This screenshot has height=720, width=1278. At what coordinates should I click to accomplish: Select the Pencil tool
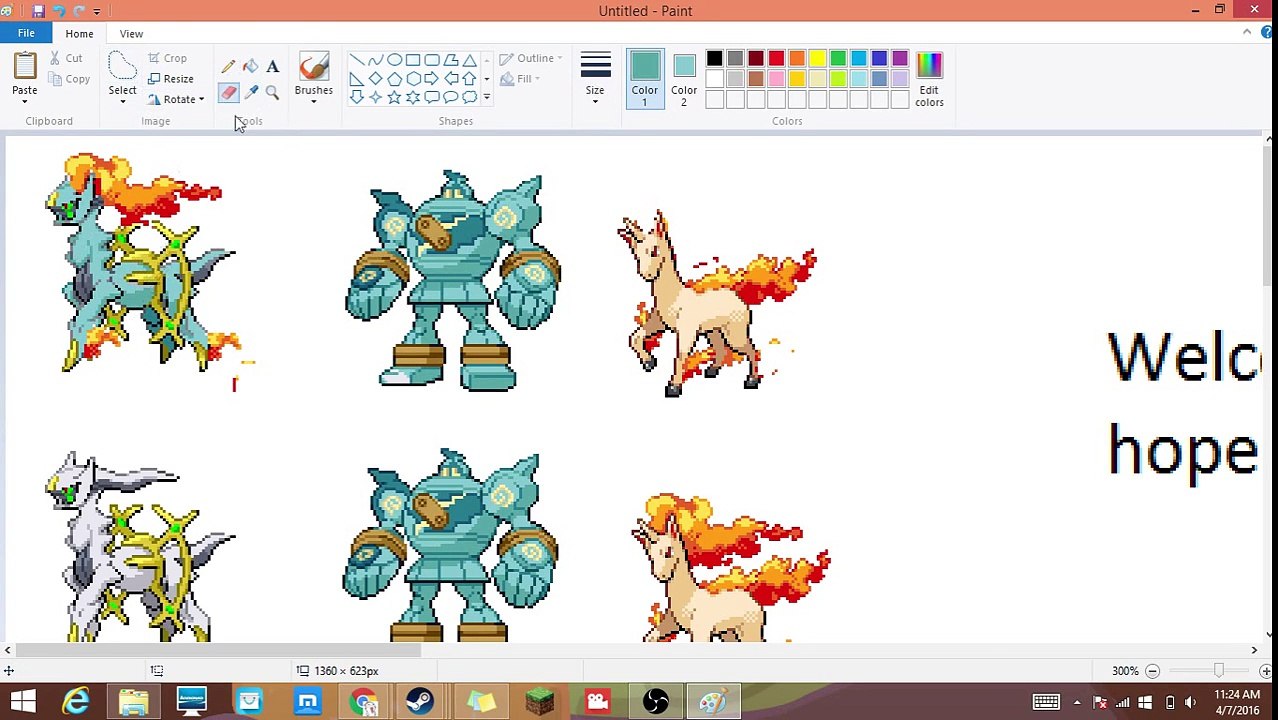tap(229, 67)
